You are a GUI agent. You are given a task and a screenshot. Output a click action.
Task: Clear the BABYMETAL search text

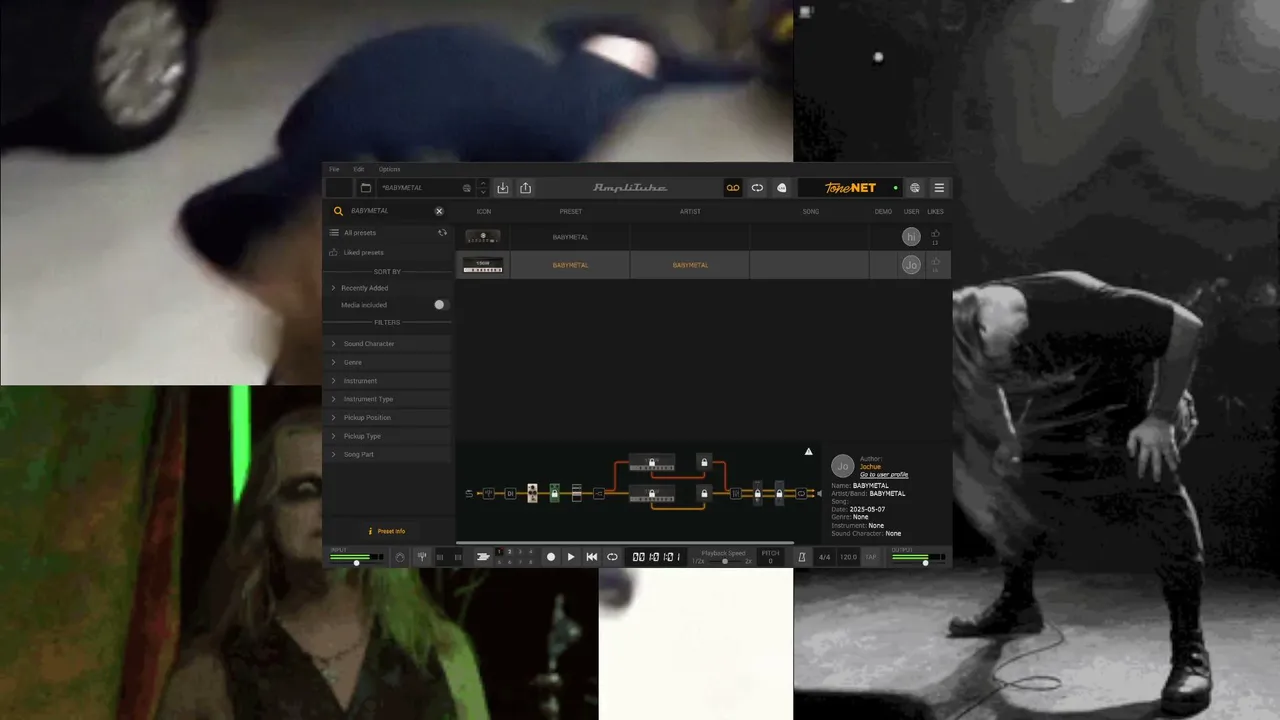pos(439,211)
